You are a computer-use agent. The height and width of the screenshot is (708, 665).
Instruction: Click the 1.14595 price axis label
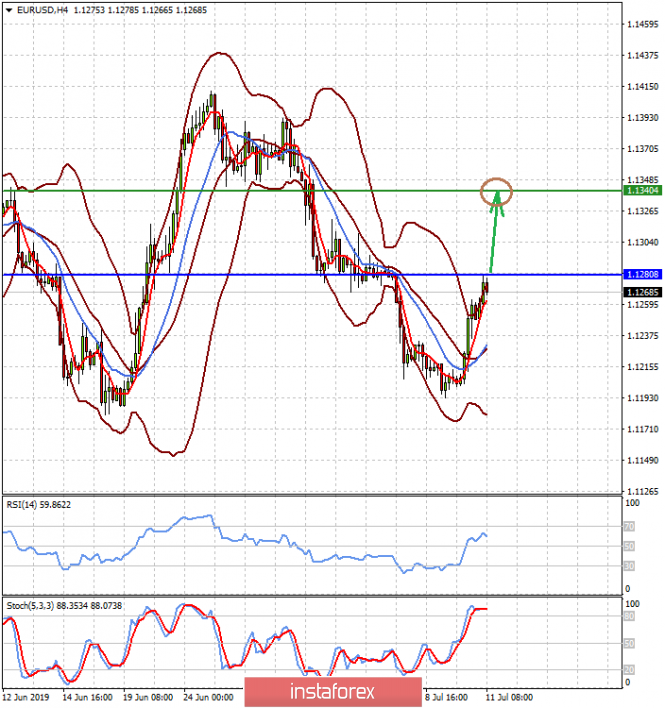pyautogui.click(x=642, y=24)
